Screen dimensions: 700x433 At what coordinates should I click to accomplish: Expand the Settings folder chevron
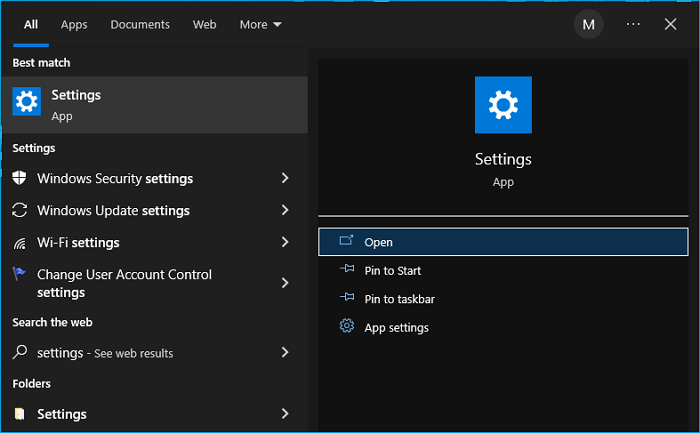click(285, 414)
